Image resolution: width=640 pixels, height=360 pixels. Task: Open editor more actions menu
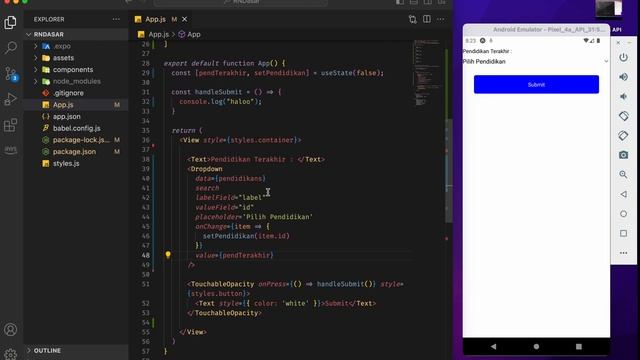coord(440,19)
